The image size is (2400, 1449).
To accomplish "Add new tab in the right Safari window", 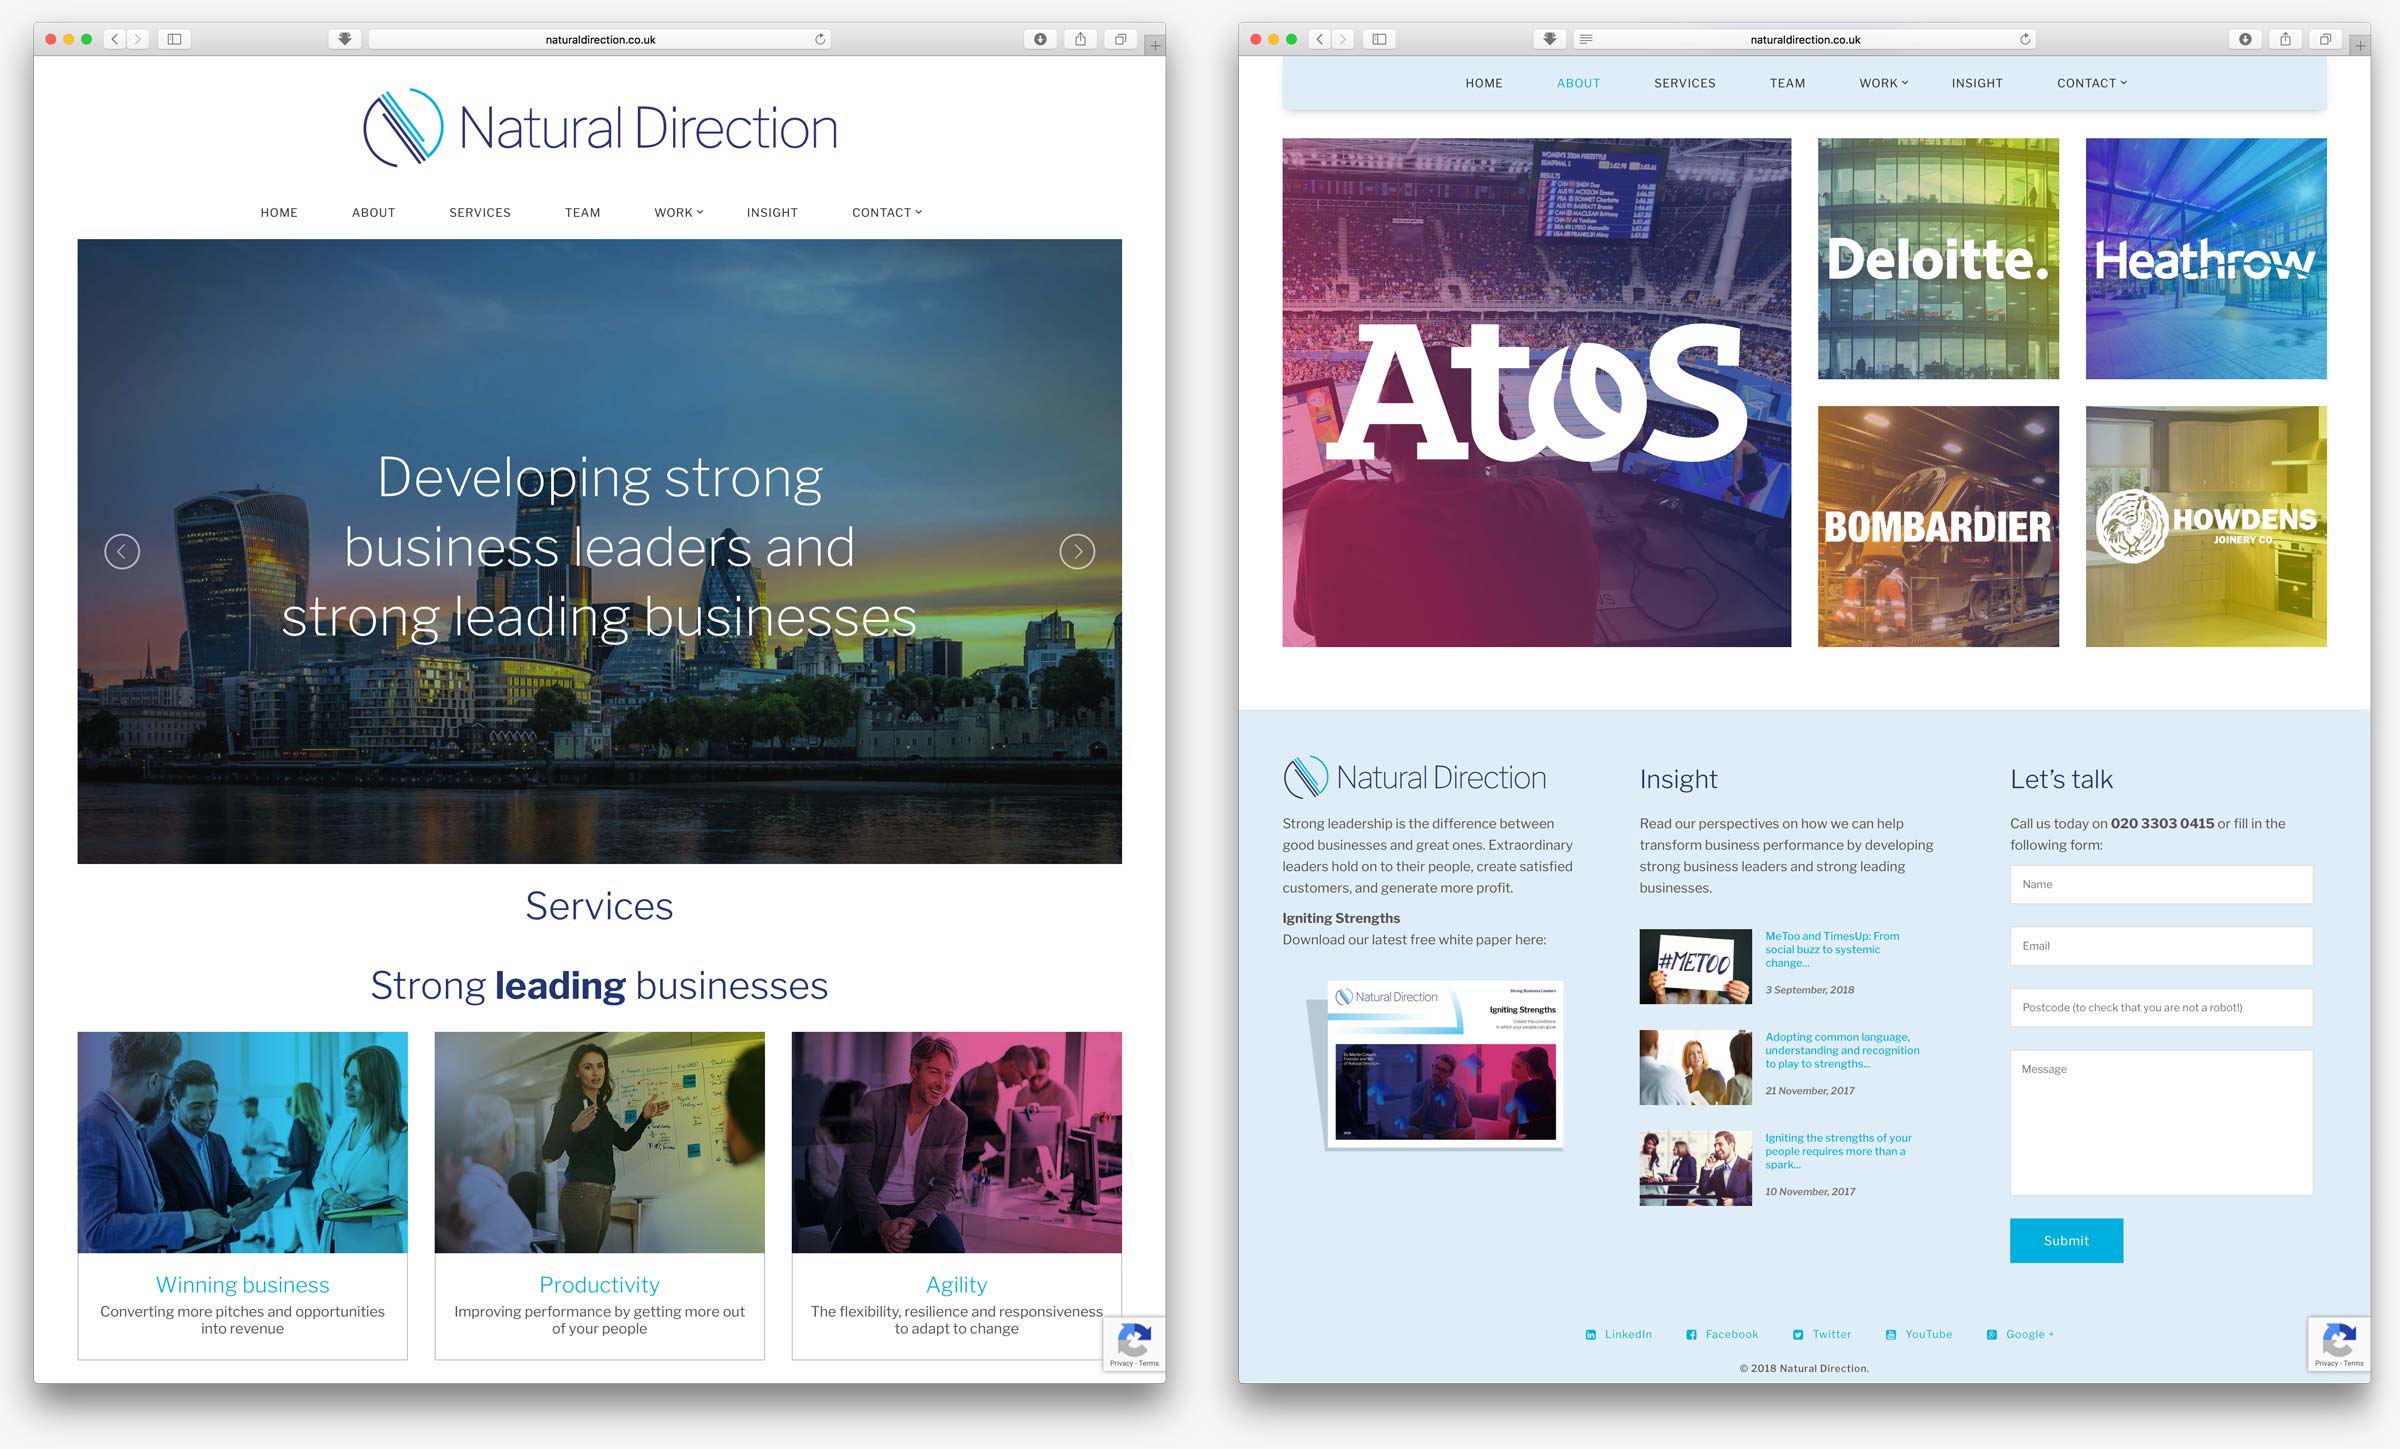I will coord(2360,45).
